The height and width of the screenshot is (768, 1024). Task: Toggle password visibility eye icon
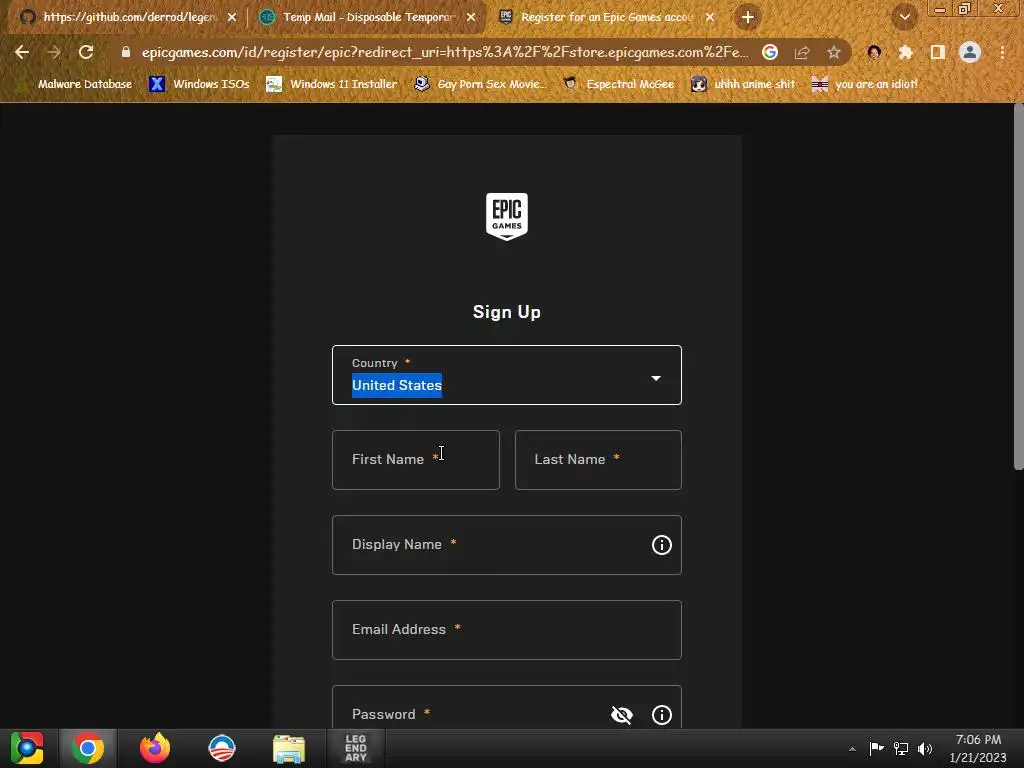click(622, 714)
